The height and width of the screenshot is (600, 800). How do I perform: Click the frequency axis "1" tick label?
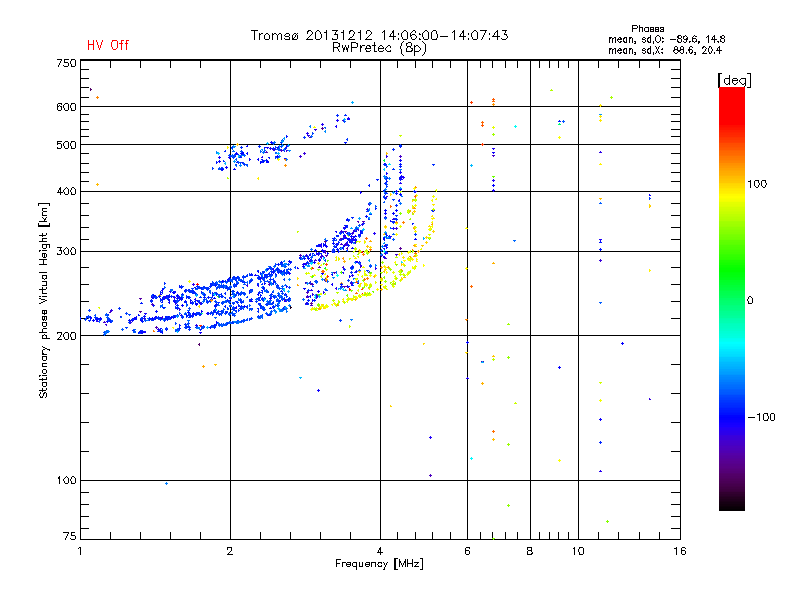[x=80, y=551]
